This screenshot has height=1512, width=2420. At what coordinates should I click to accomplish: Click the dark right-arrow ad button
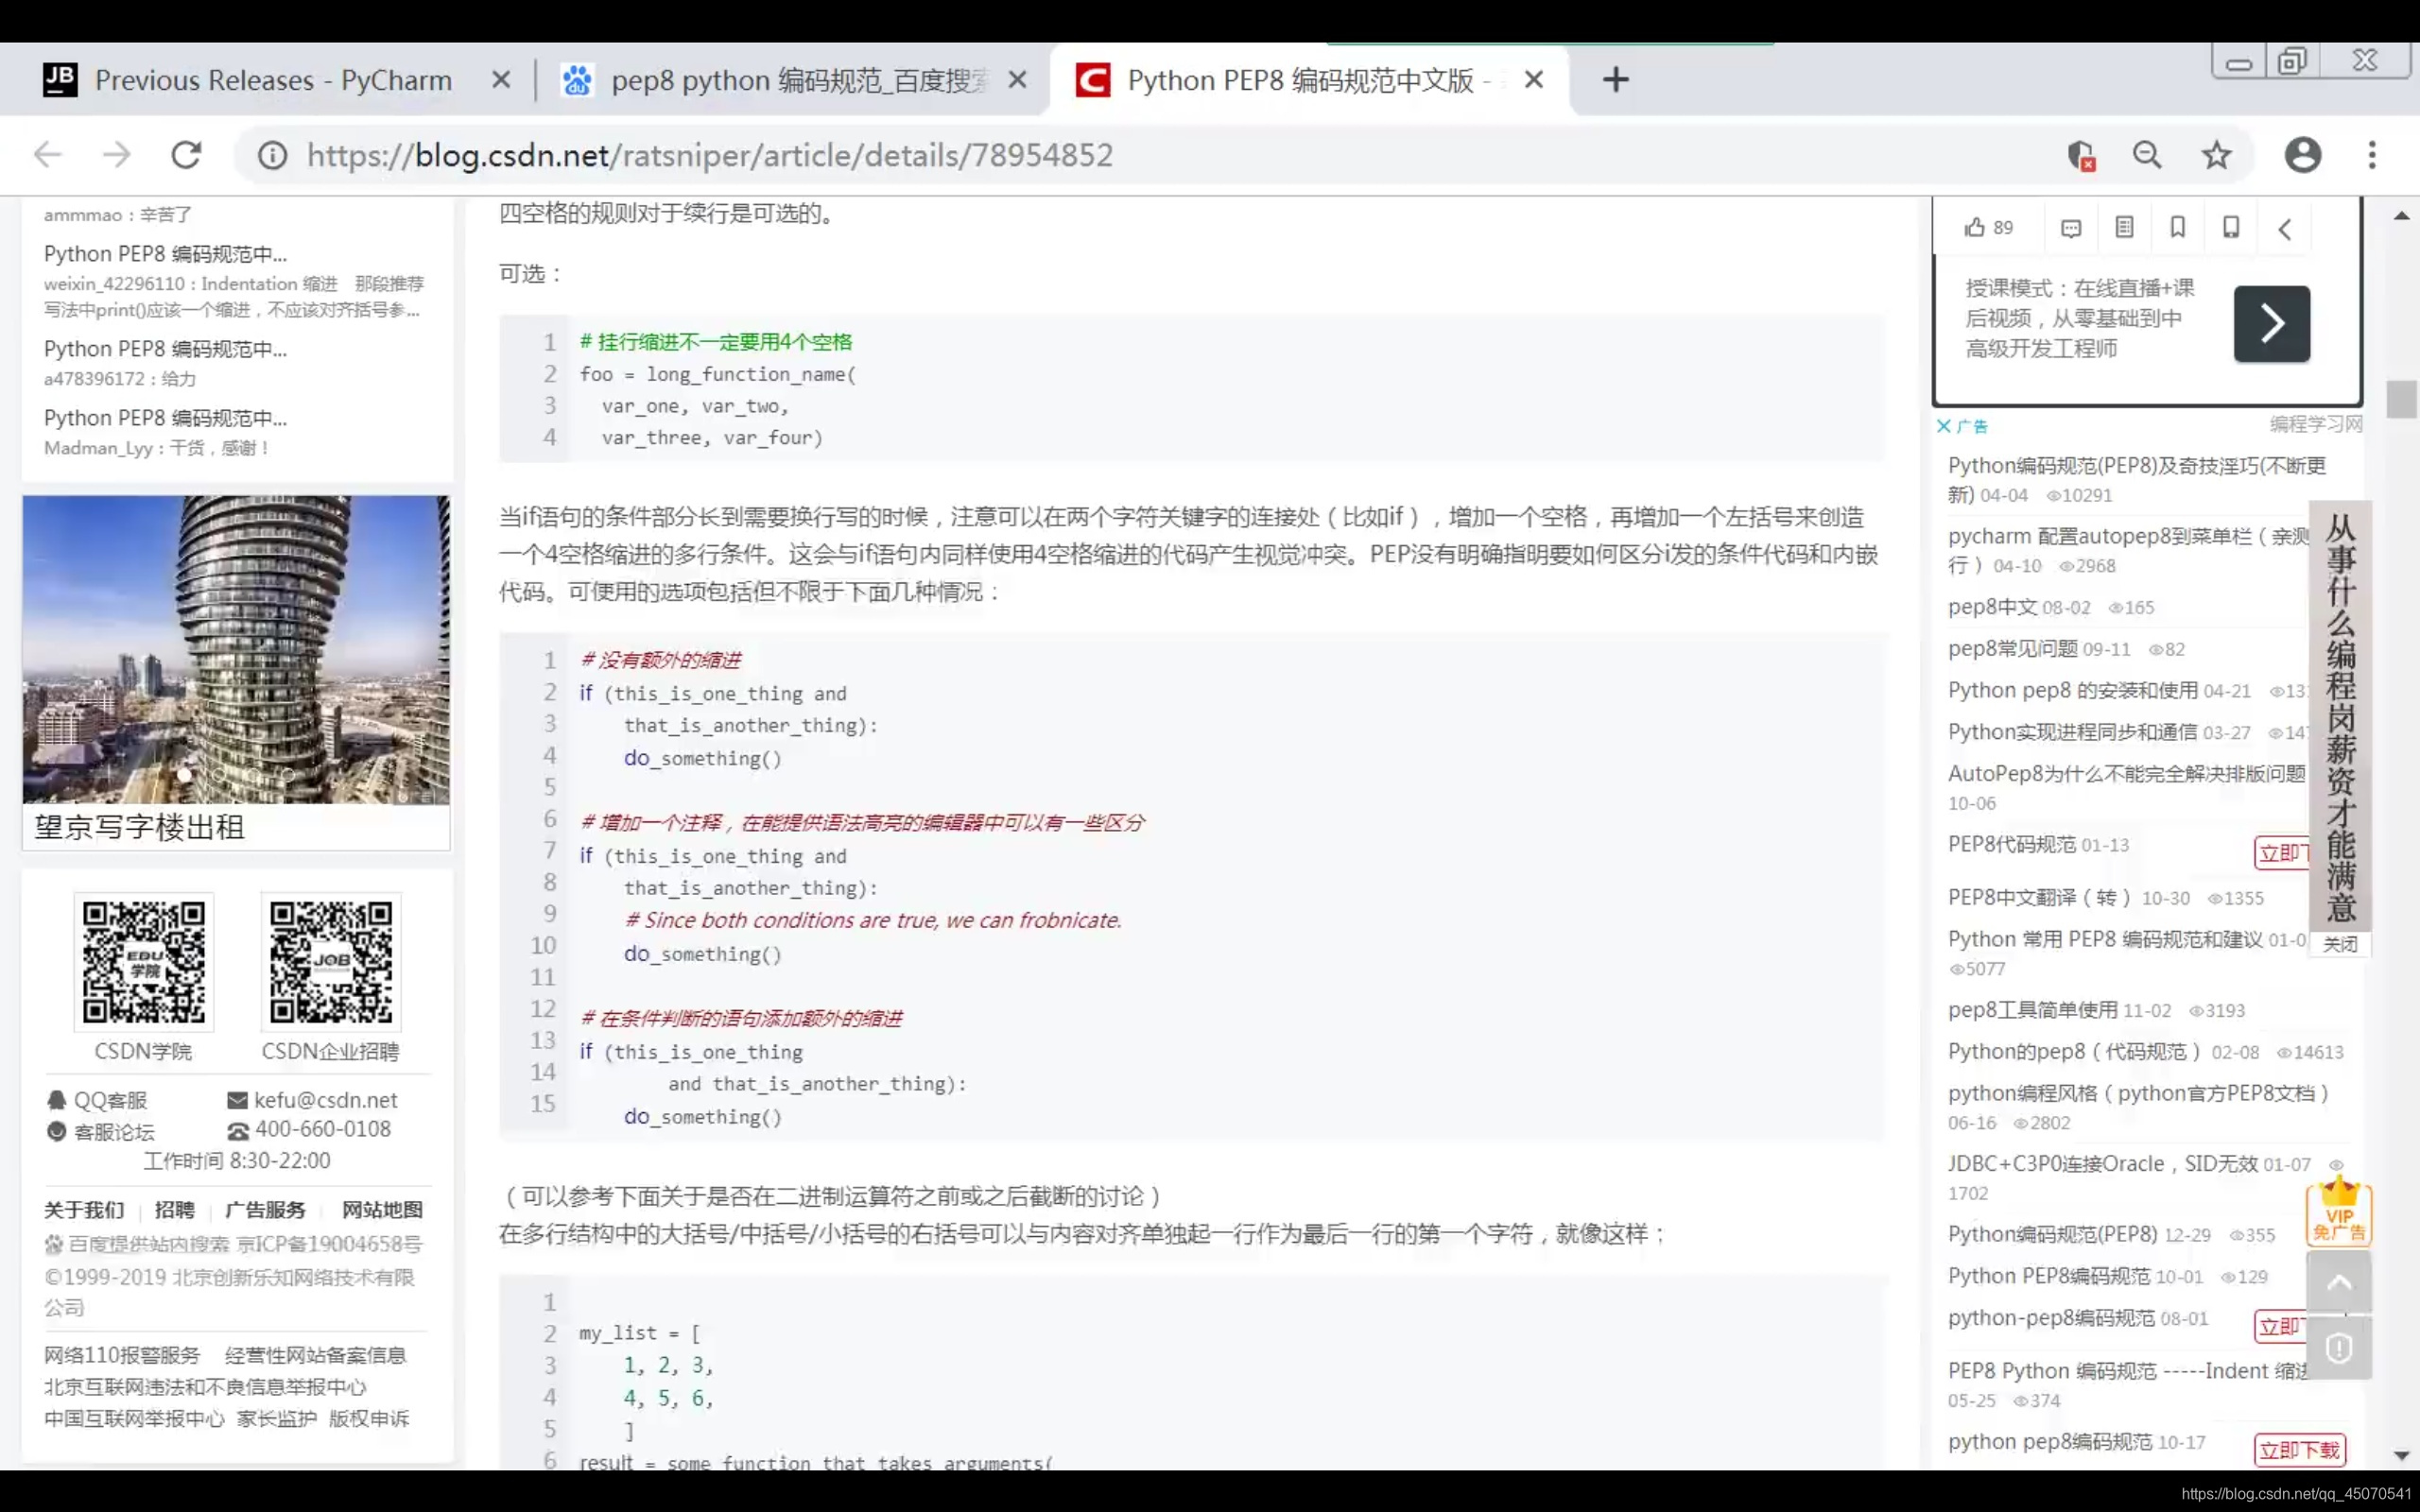point(2271,323)
